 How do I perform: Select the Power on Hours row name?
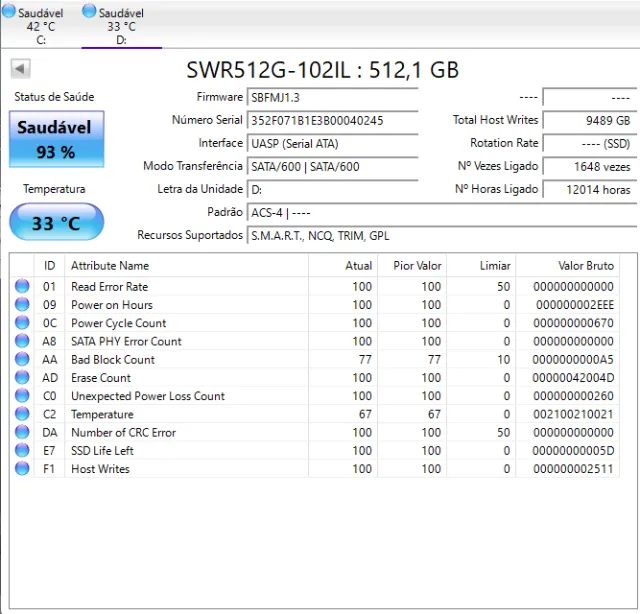click(x=112, y=305)
